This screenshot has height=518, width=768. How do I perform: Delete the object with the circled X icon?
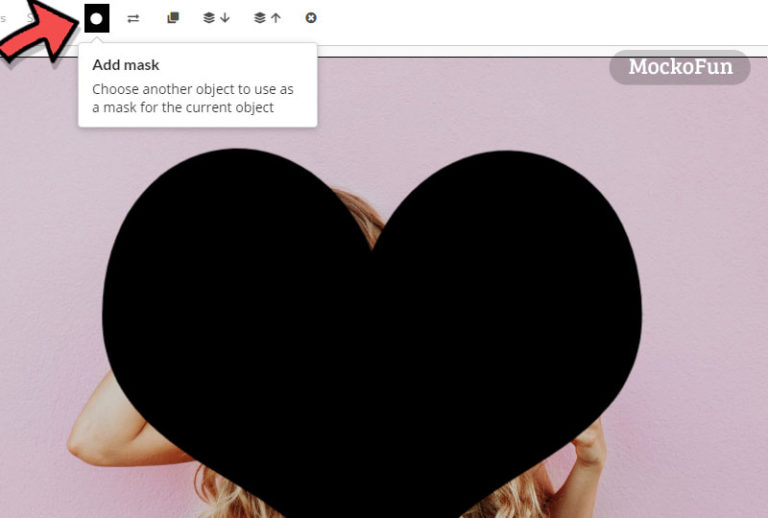(311, 18)
